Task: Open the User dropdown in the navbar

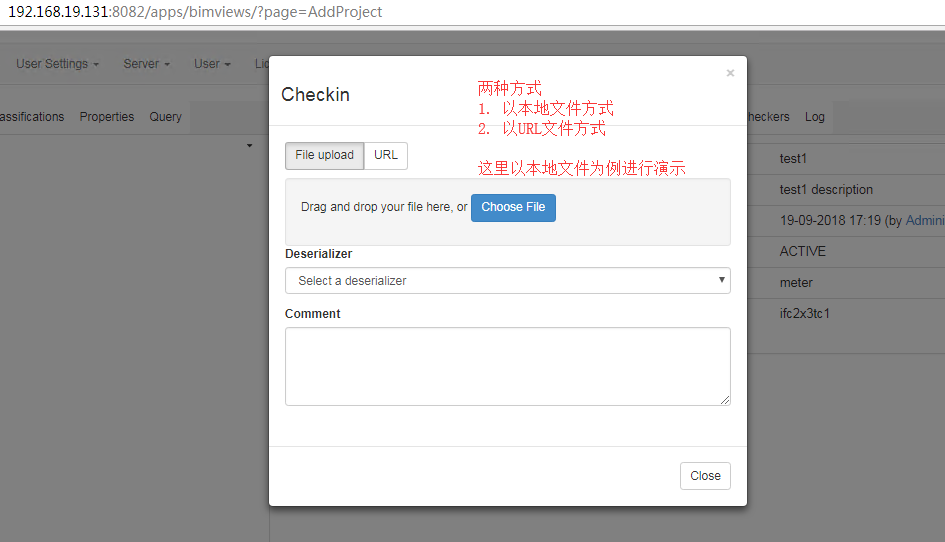Action: click(212, 64)
